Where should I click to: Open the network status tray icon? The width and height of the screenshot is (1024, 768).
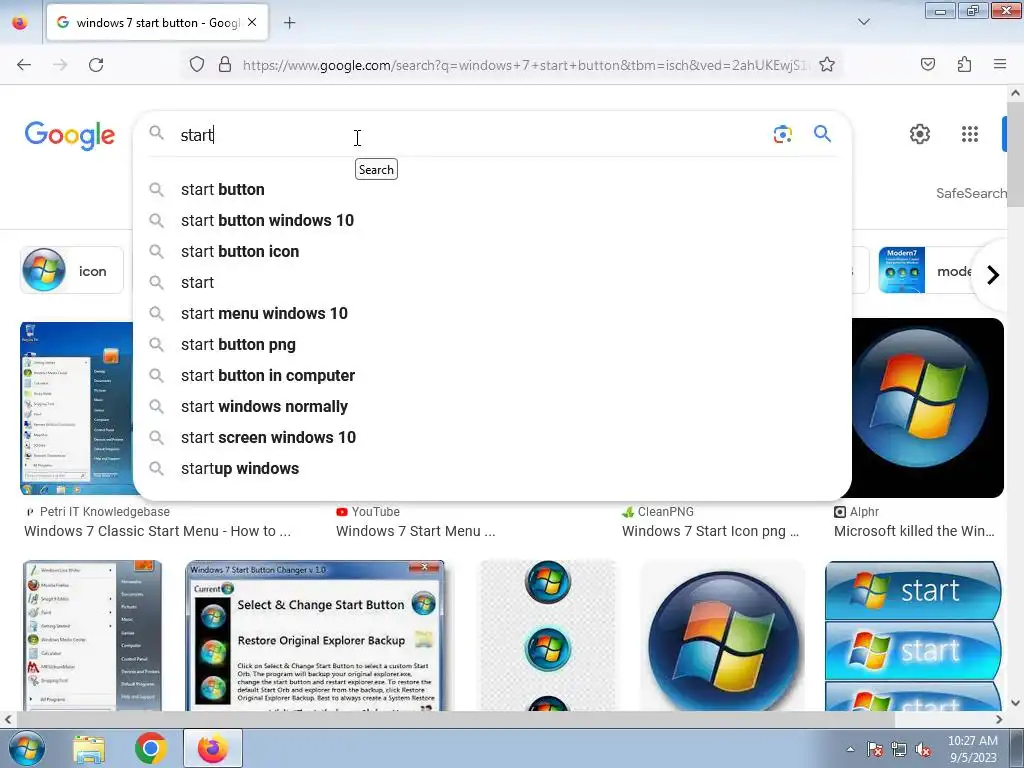(899, 749)
